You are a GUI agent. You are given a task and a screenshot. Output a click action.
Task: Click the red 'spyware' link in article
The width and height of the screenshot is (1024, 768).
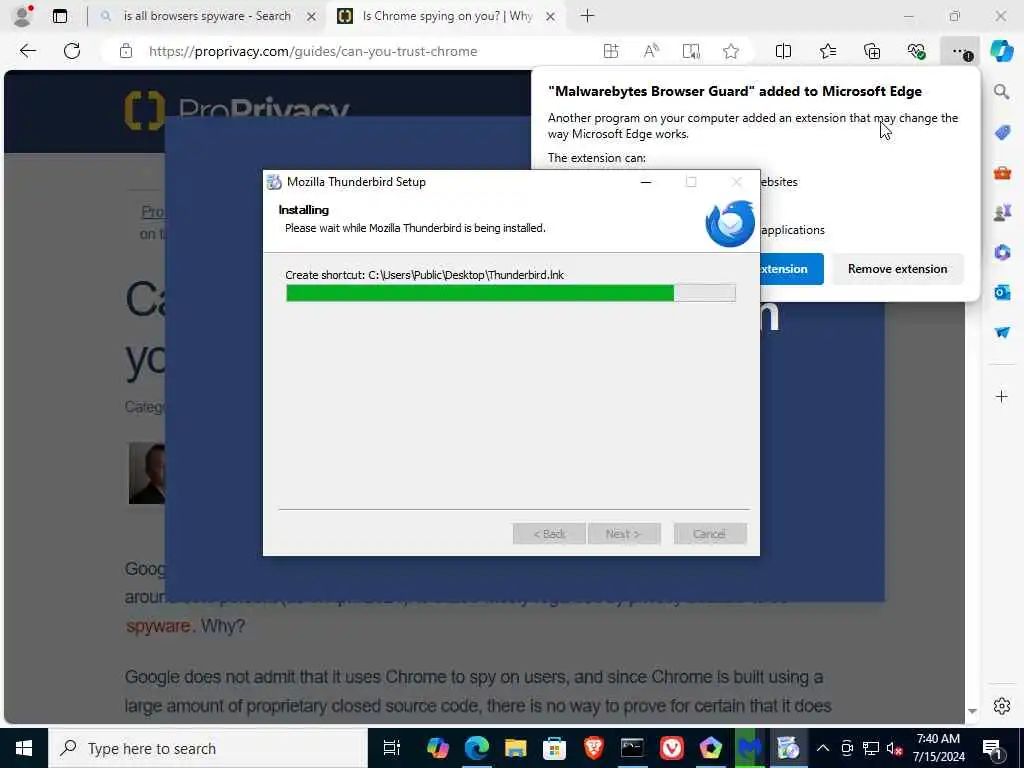(158, 626)
